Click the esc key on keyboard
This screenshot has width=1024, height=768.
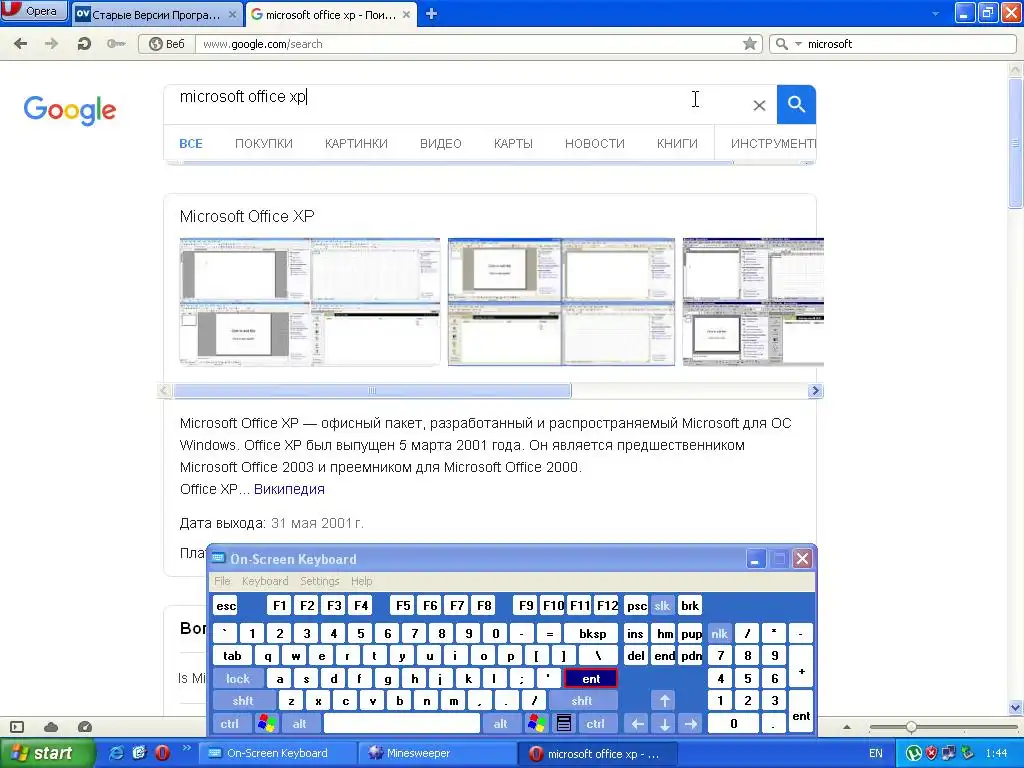point(226,606)
